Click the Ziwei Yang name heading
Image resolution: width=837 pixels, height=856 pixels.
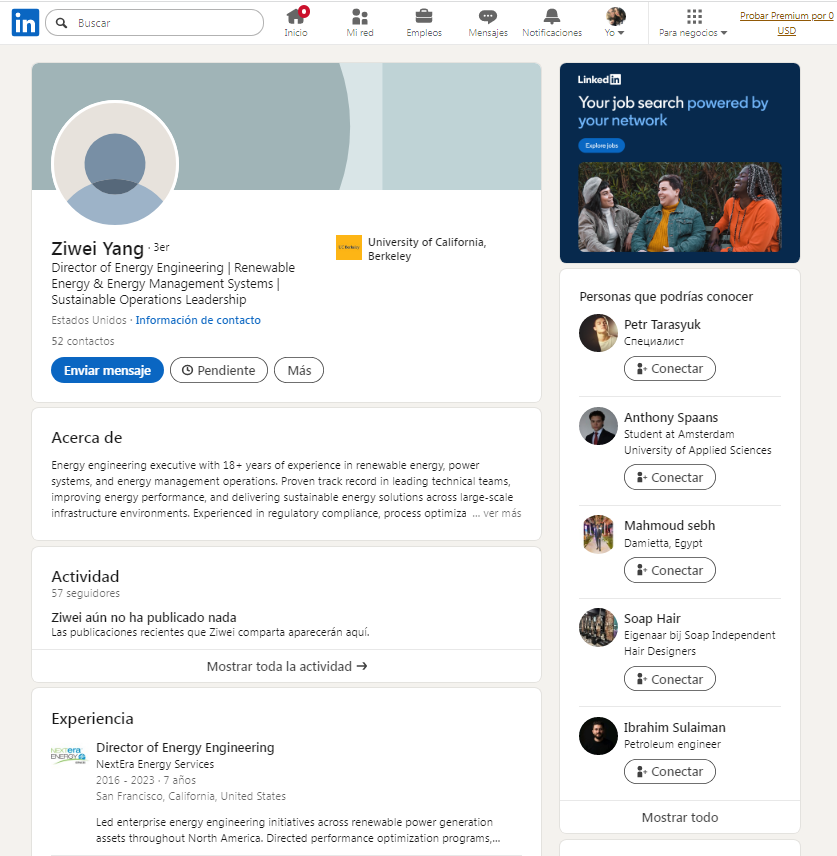point(97,248)
